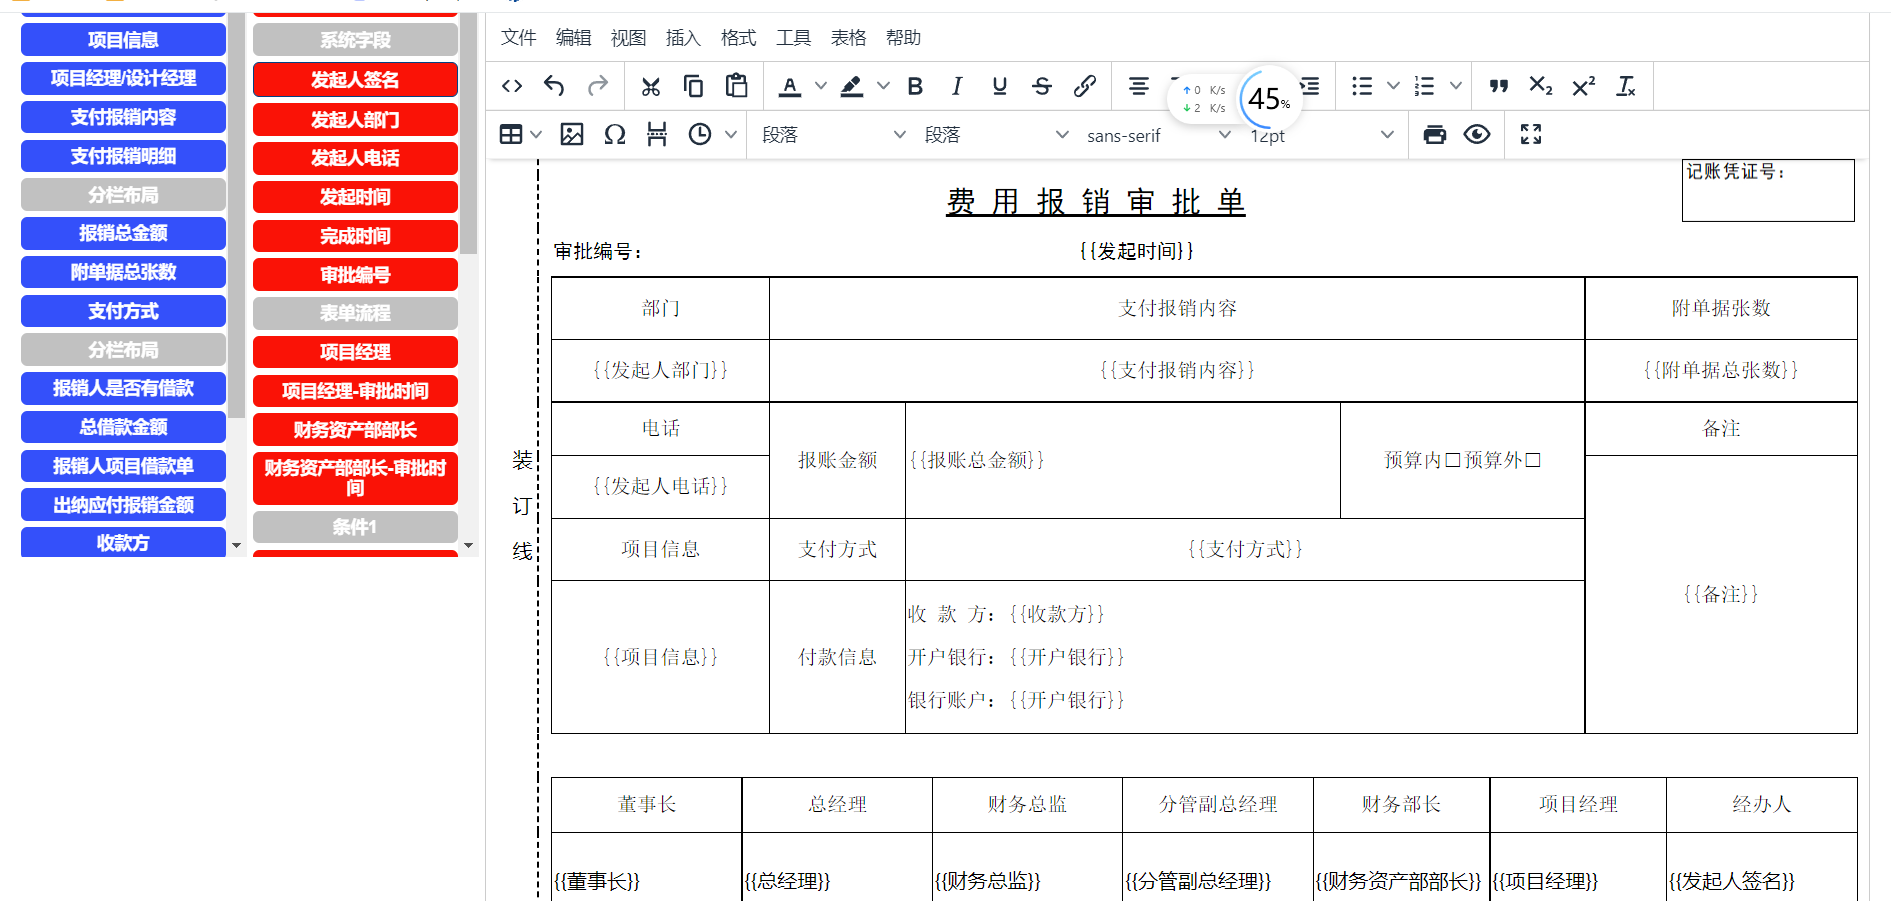Insert a numbered list
The height and width of the screenshot is (901, 1891).
(1425, 87)
